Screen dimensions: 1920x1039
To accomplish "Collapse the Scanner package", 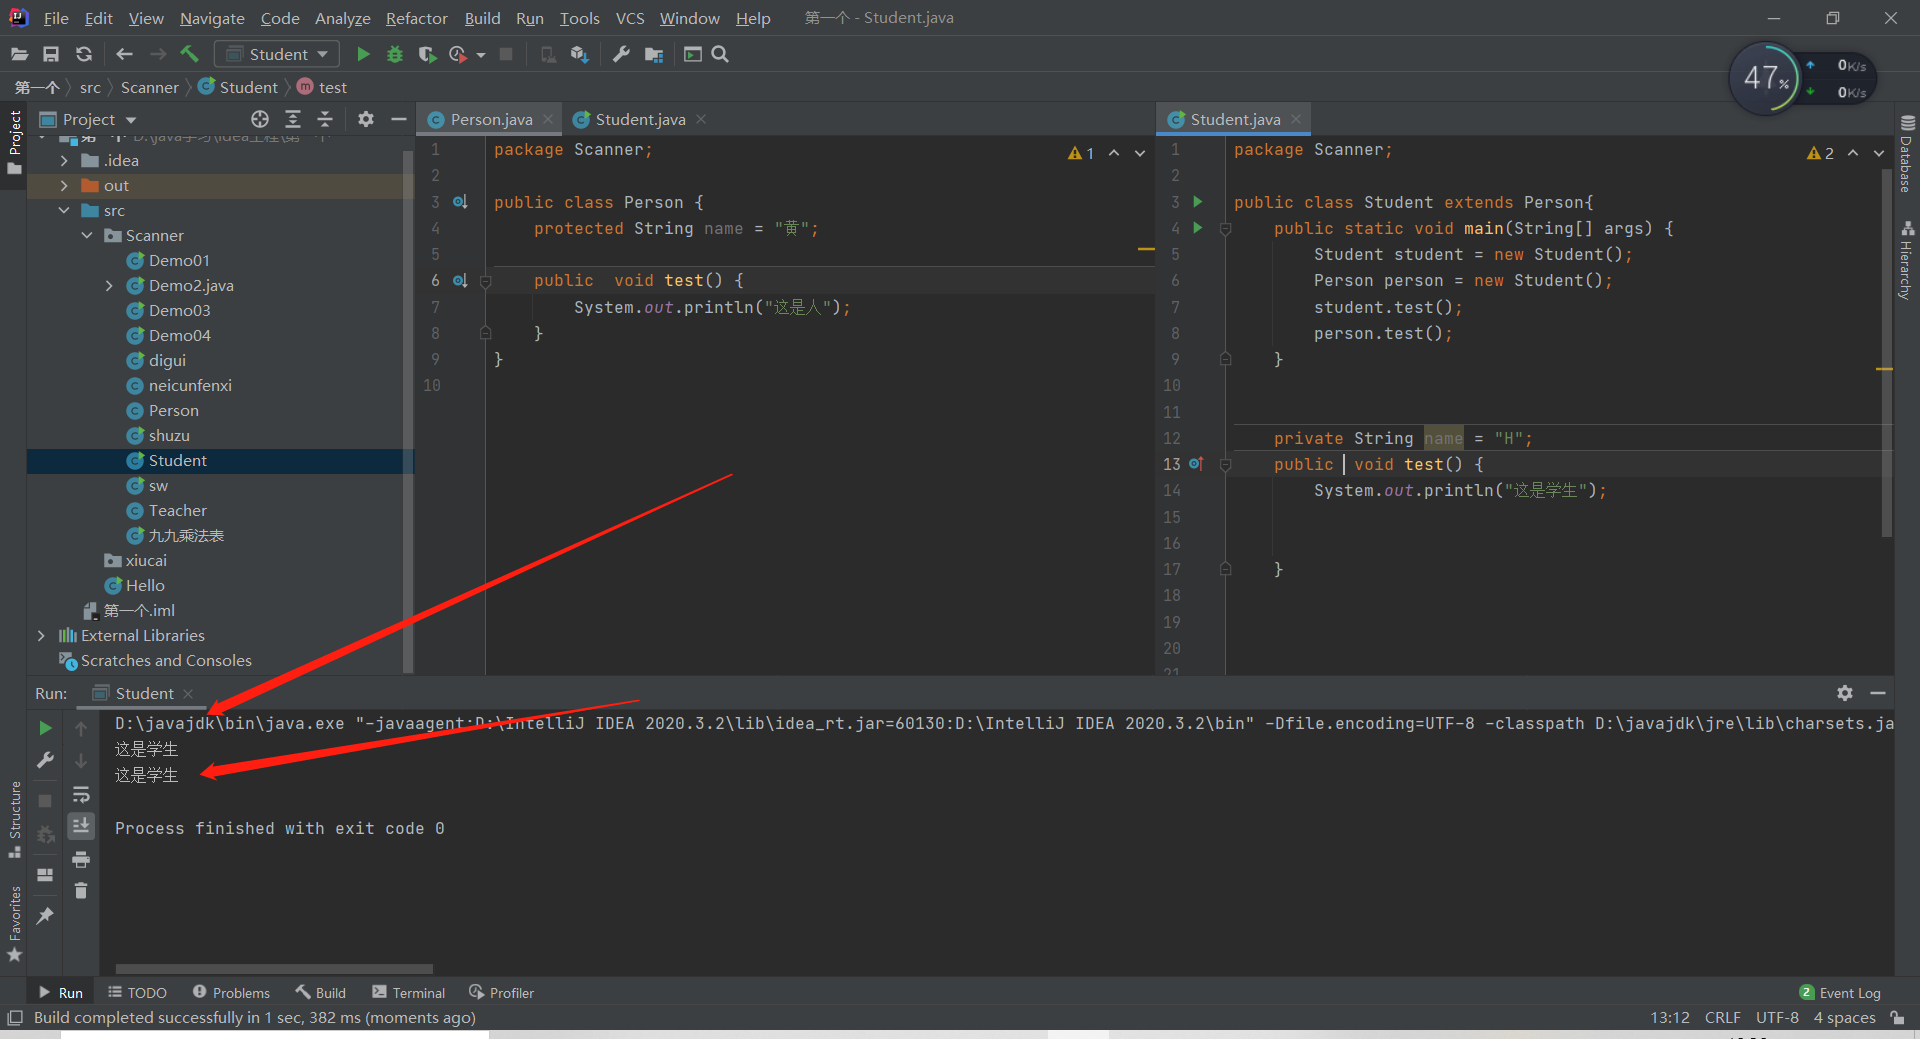I will tap(87, 235).
